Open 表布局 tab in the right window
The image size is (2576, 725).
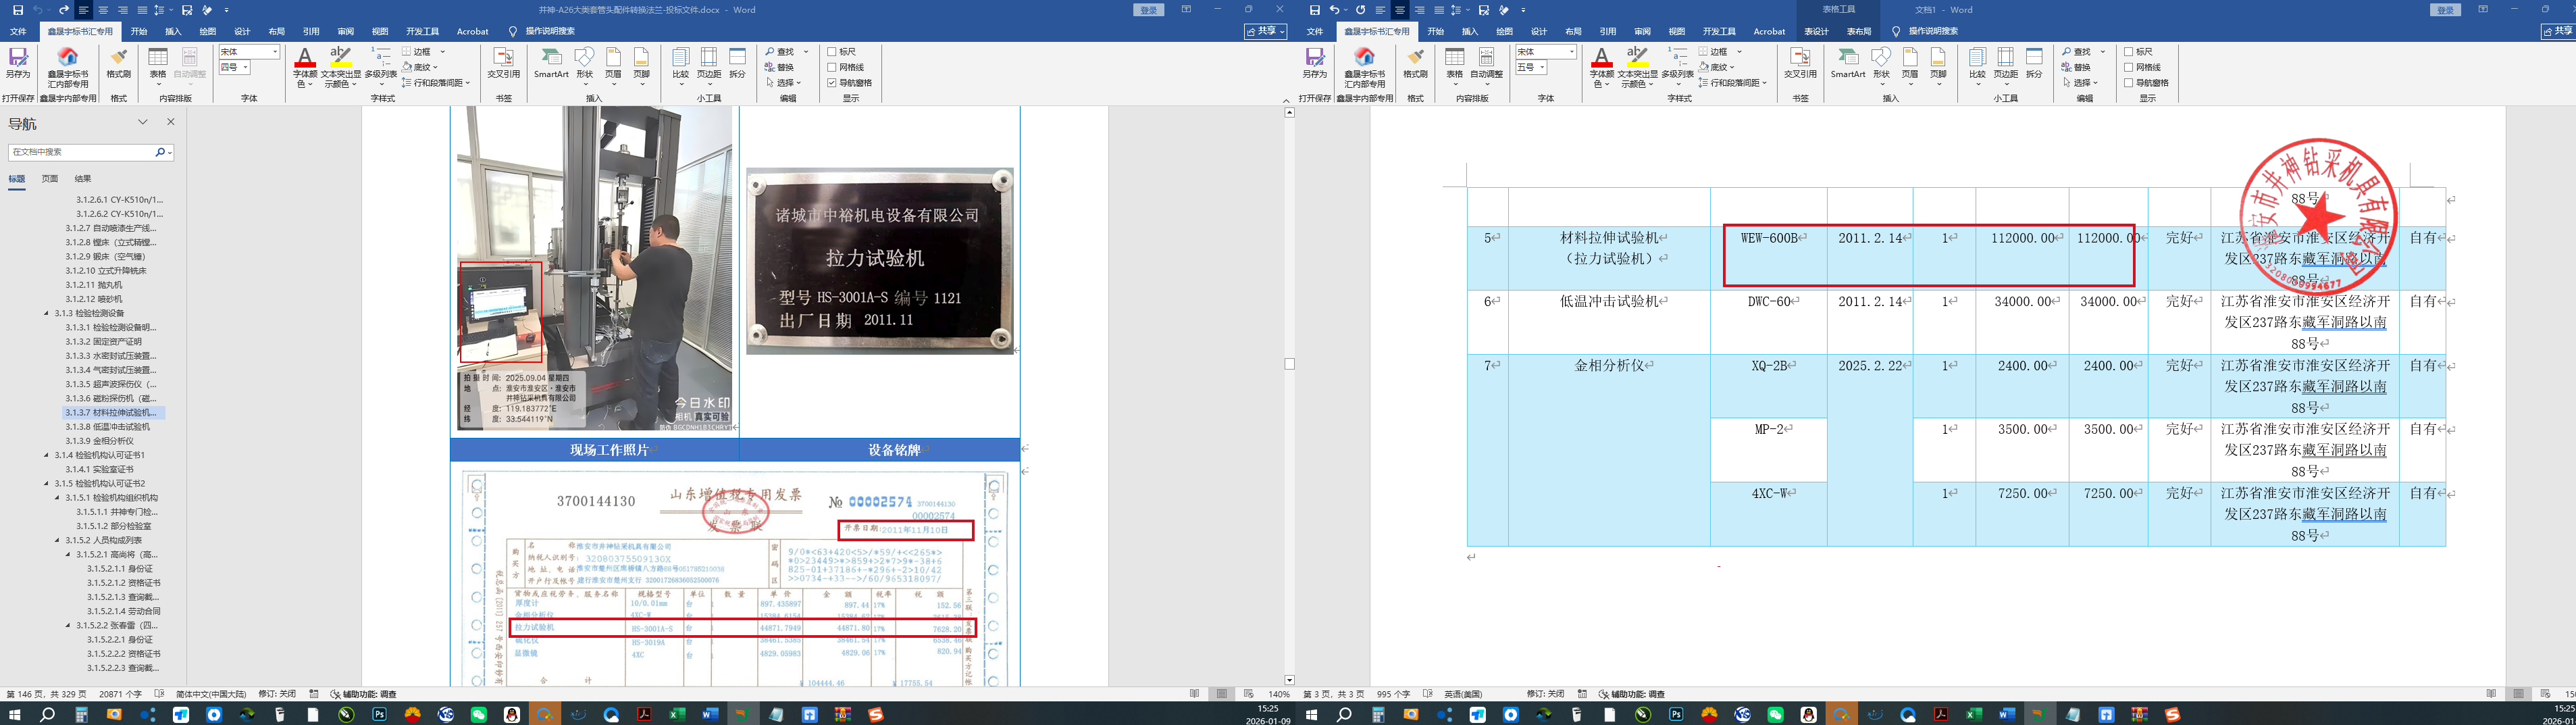point(1859,31)
